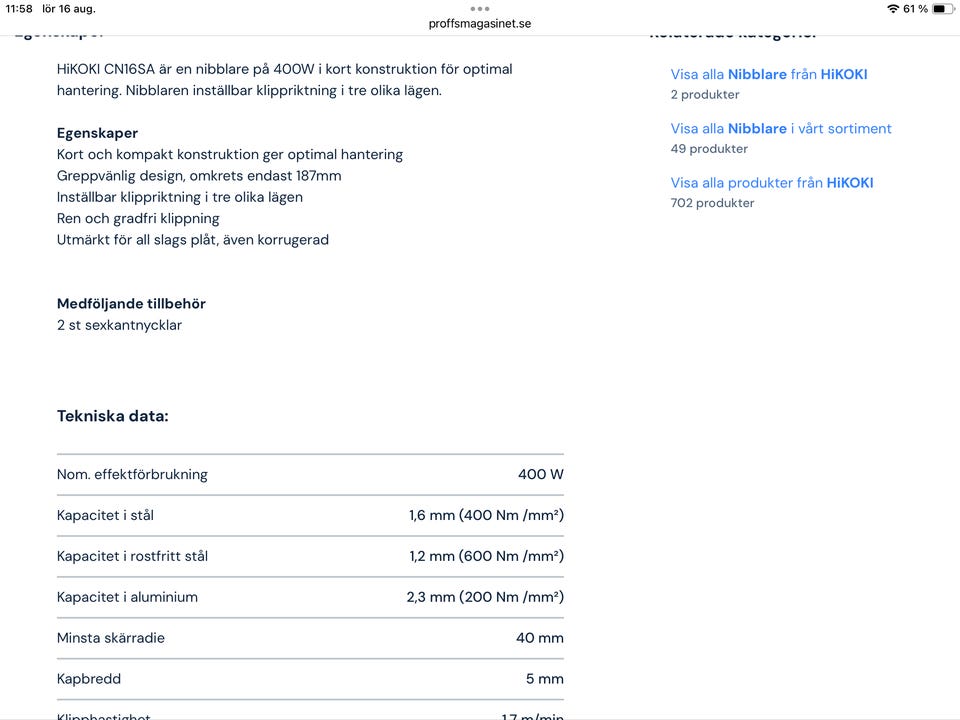Open 'Visa alla Nibblare i vårt sortiment'
This screenshot has width=960, height=720.
tap(781, 129)
